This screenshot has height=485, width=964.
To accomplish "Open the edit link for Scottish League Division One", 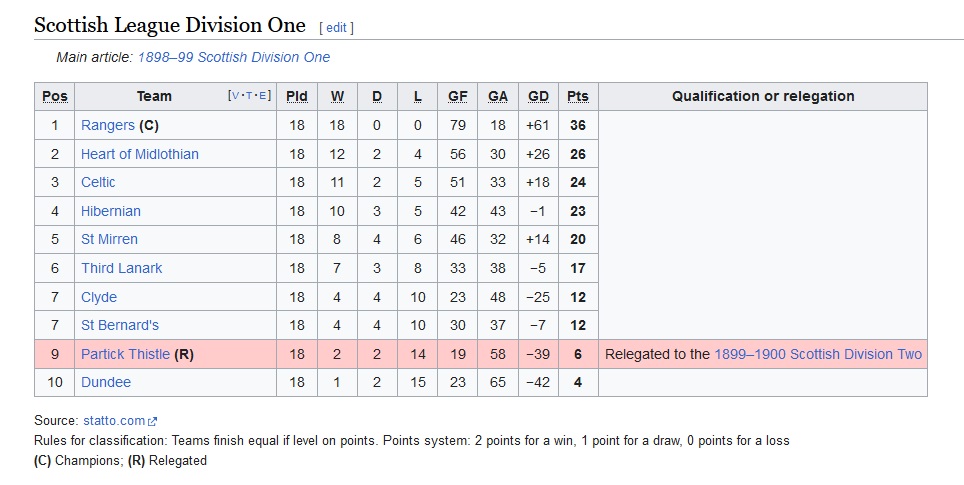I will point(336,28).
